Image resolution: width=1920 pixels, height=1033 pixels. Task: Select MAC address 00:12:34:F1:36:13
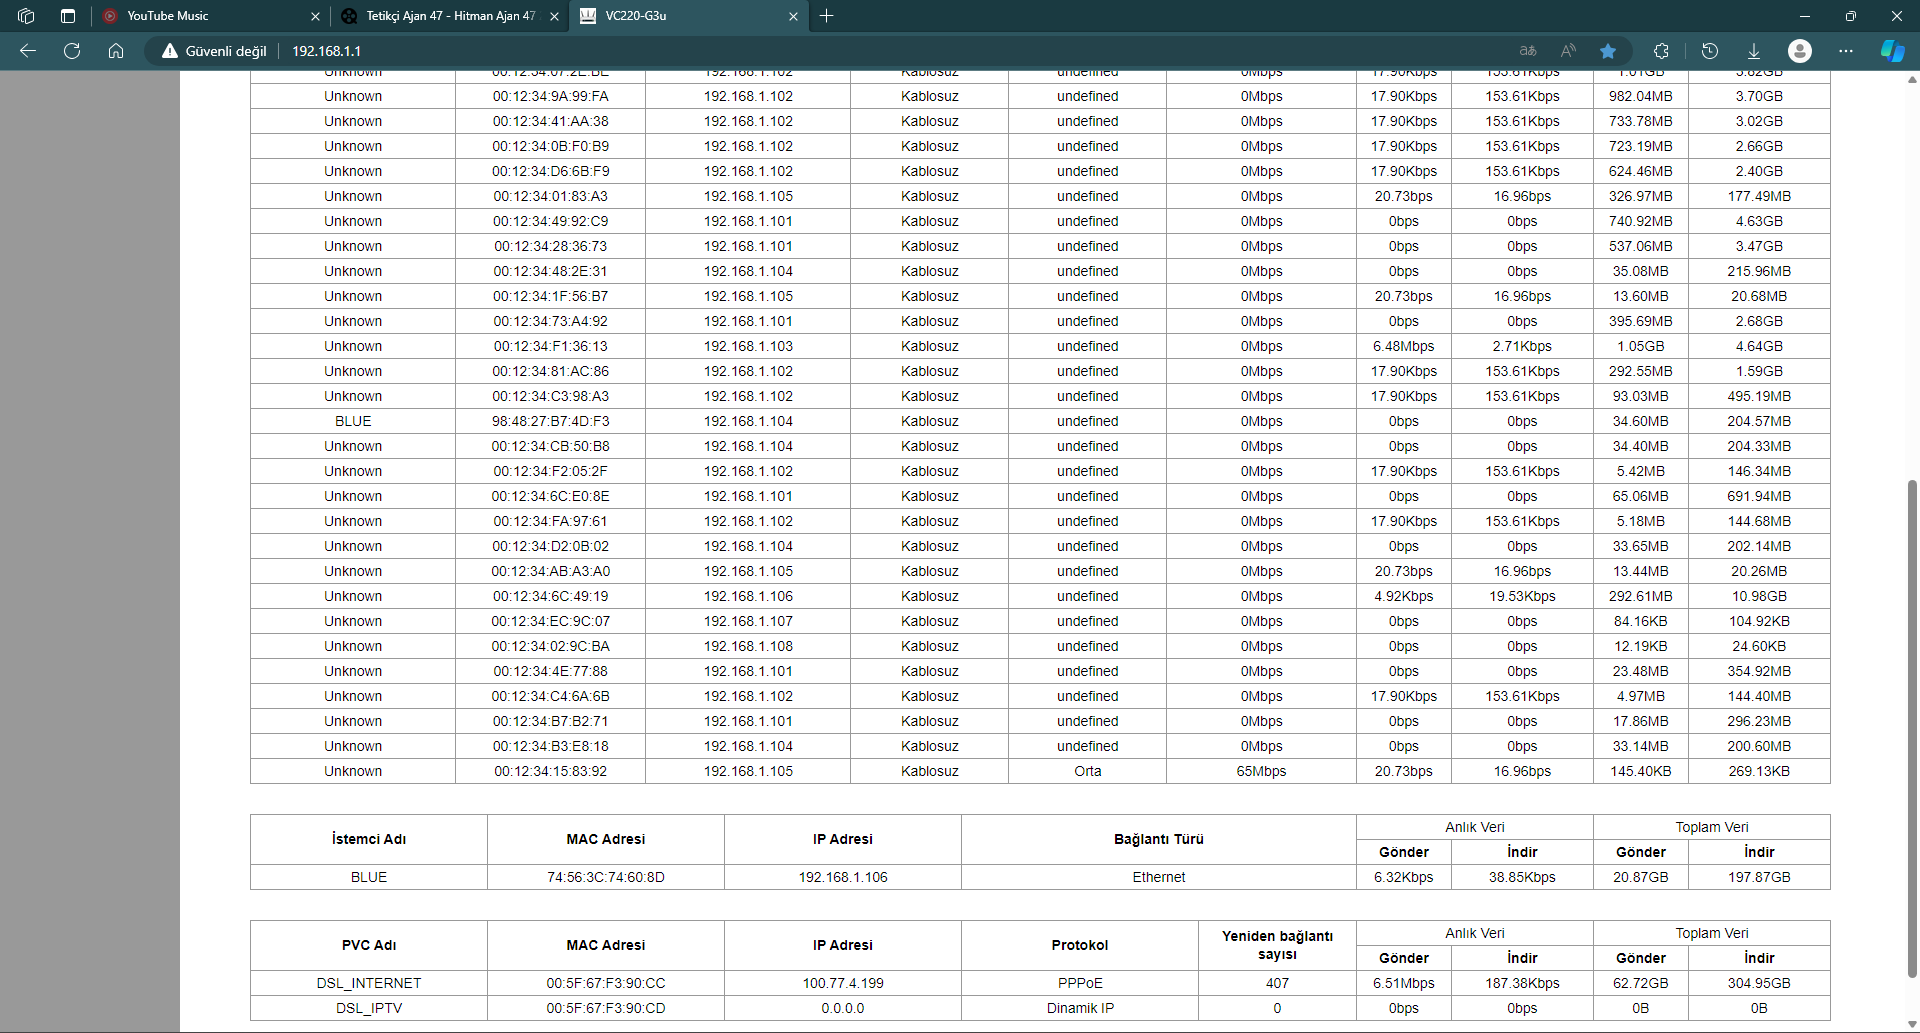tap(550, 346)
